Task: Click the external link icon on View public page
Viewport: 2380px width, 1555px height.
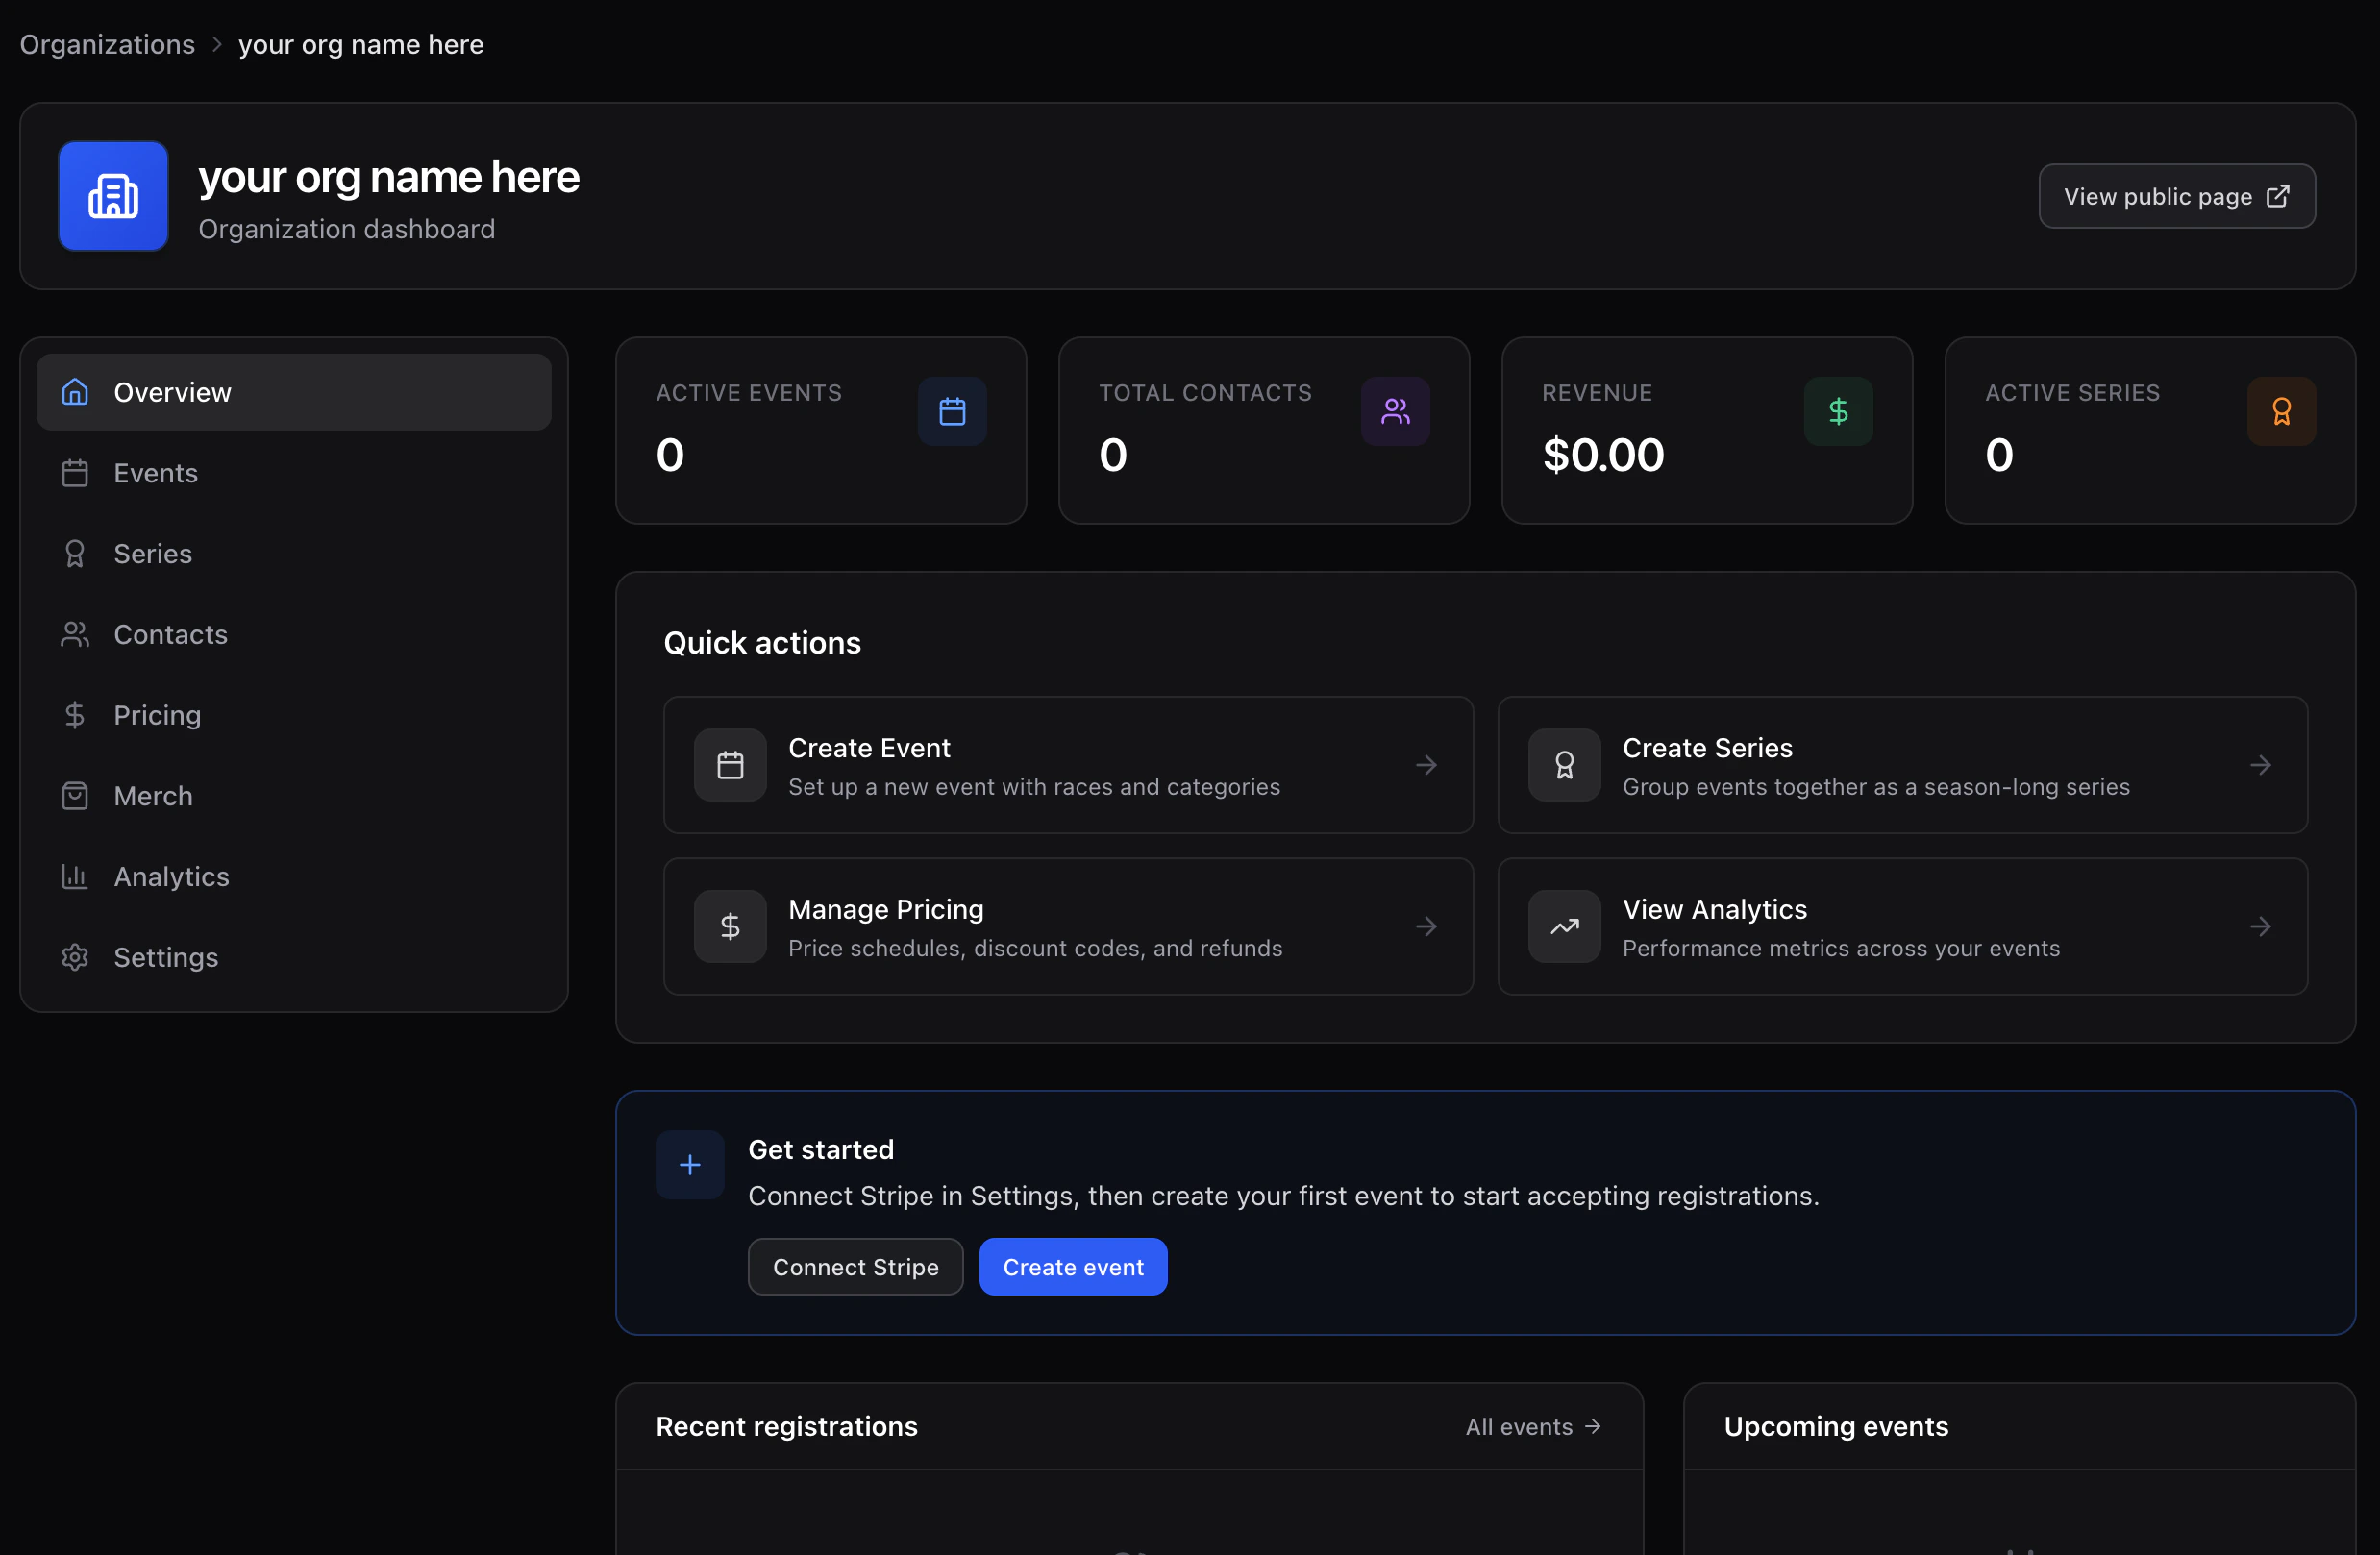Action: pos(2277,196)
